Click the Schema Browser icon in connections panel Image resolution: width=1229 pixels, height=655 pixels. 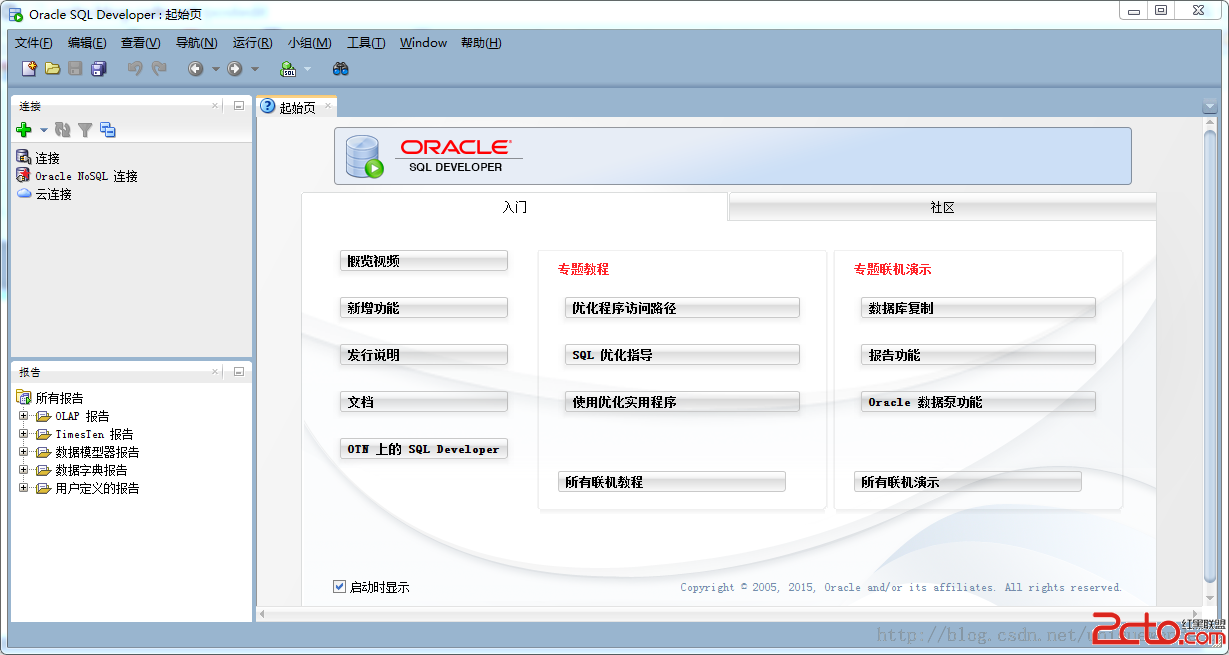[108, 130]
